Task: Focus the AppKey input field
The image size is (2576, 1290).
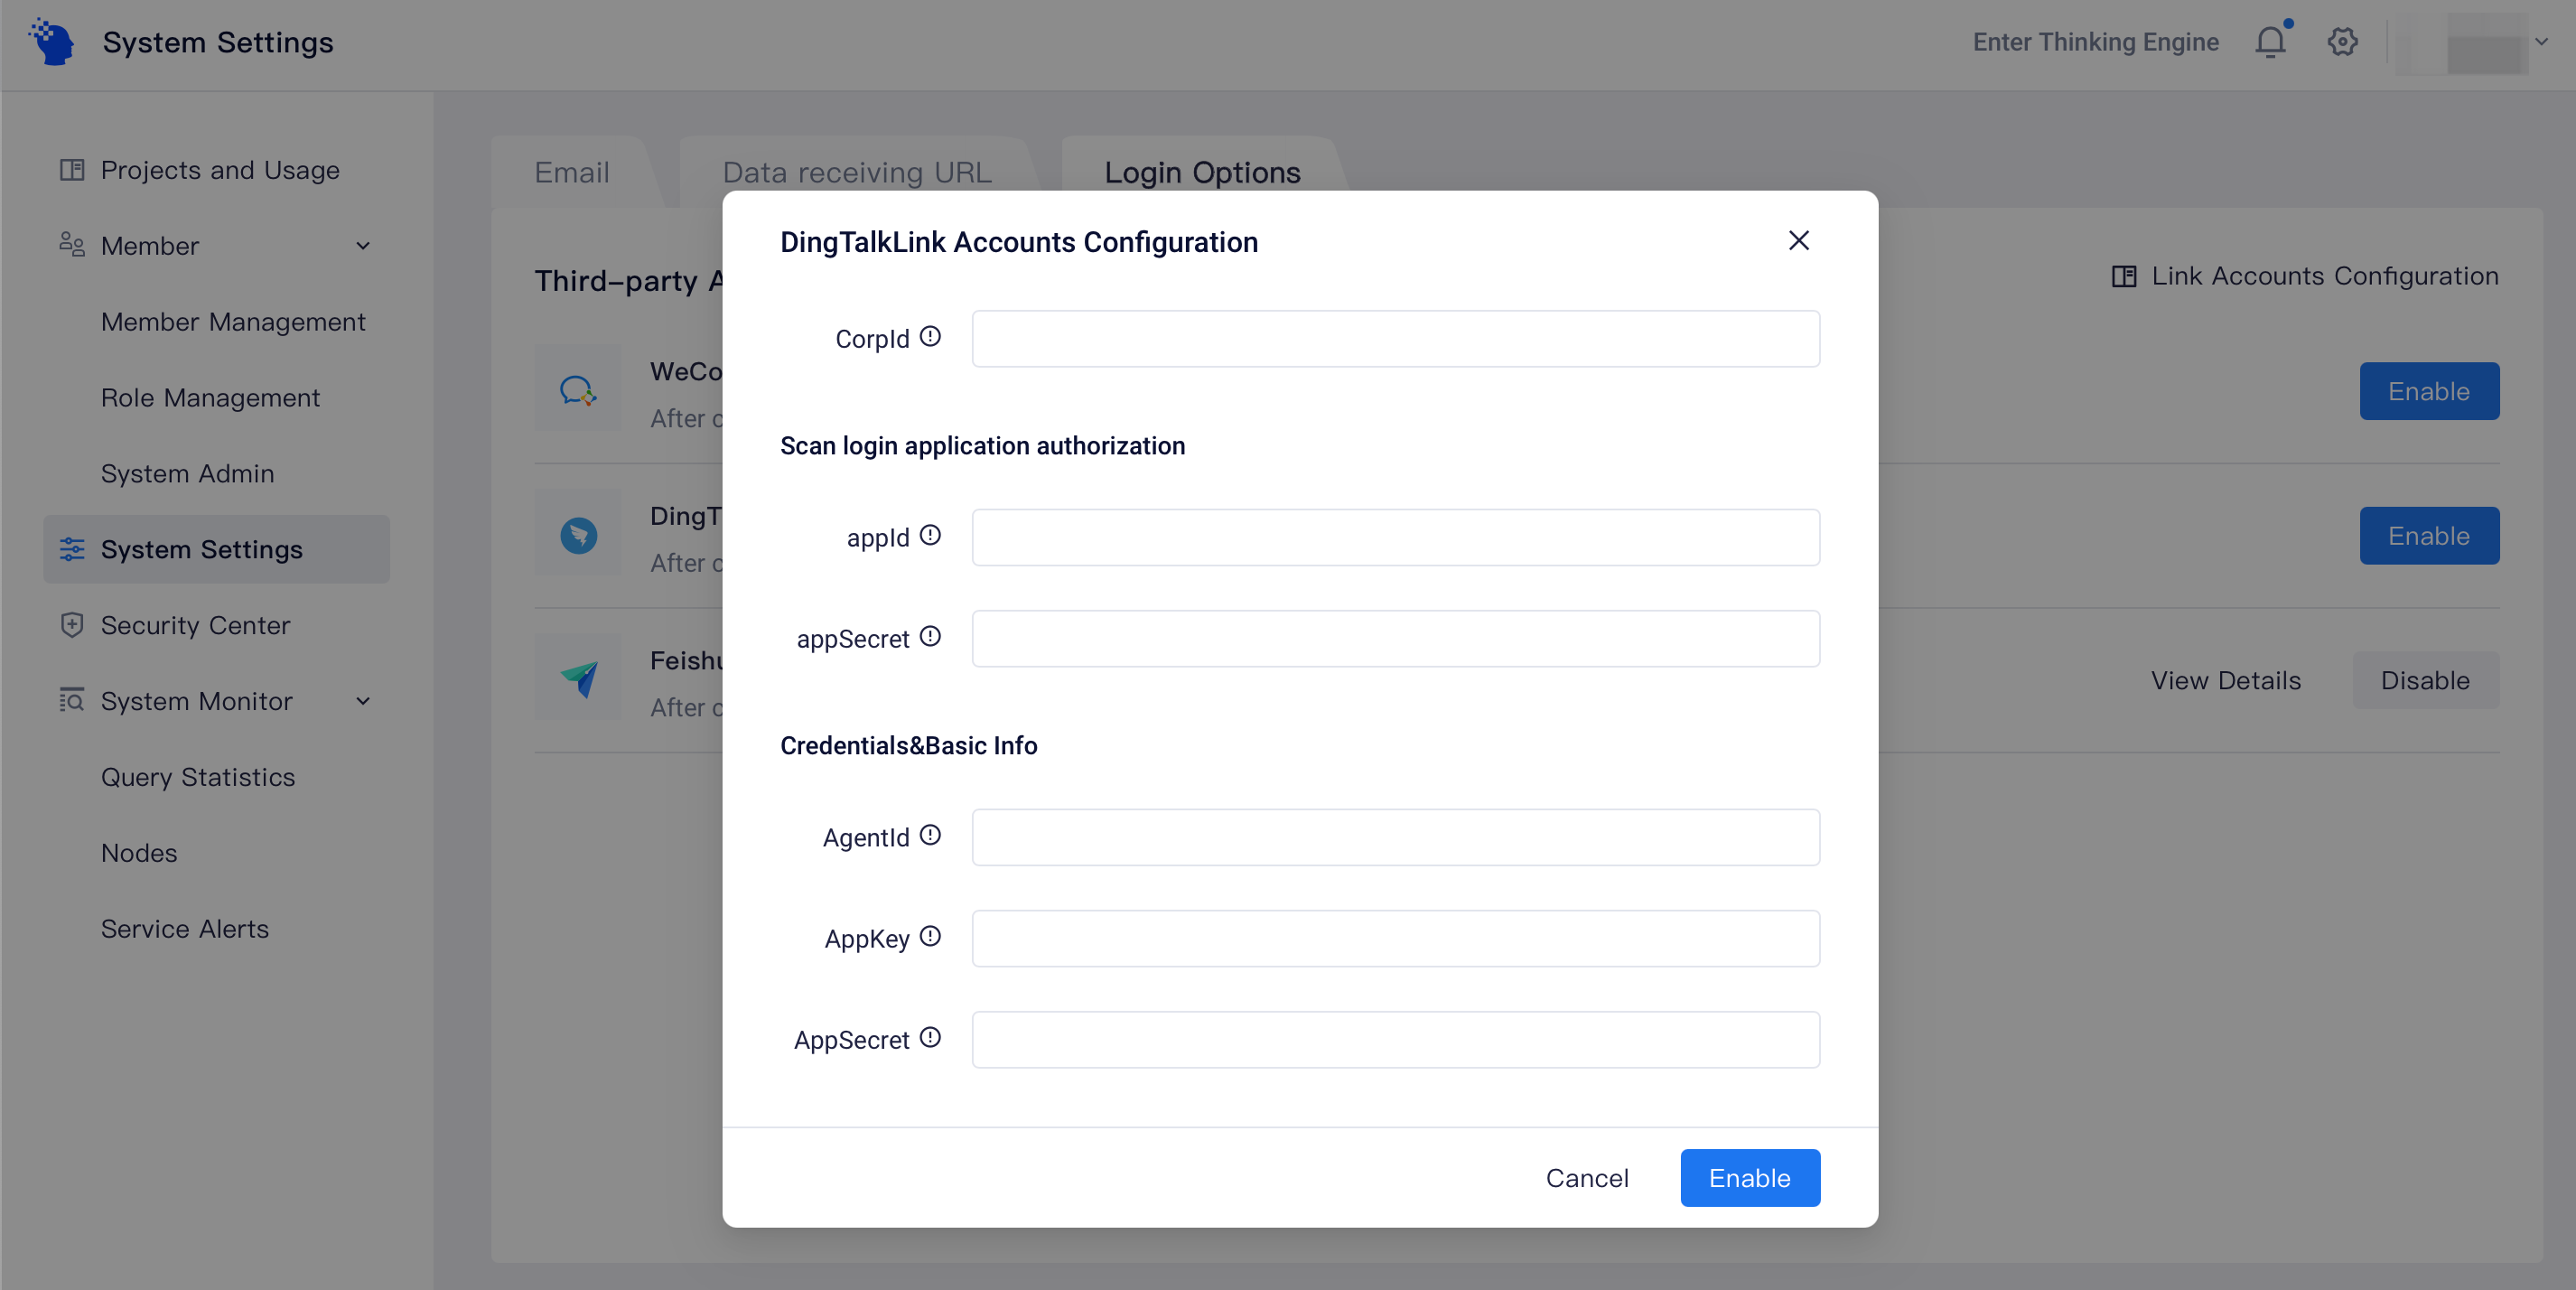Action: (1395, 939)
